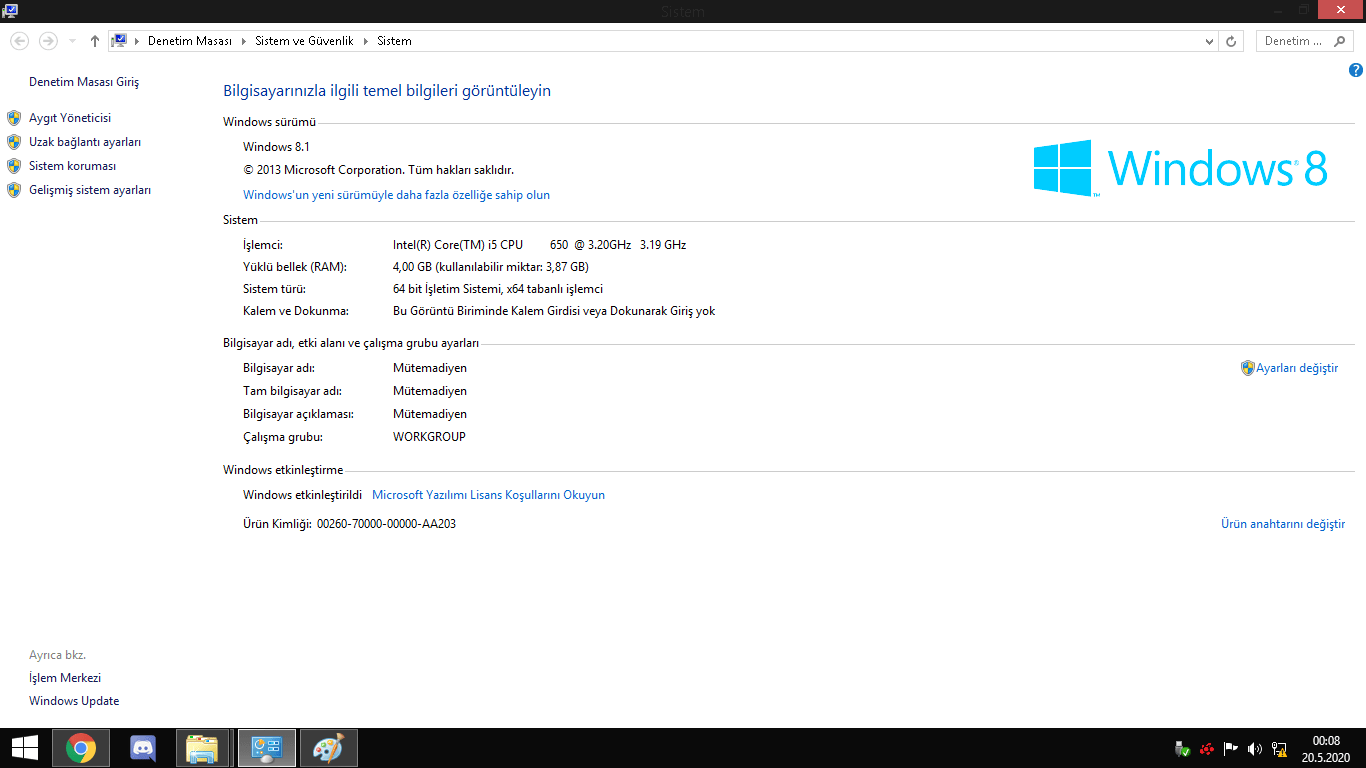
Task: Expand the chevron after Denetim Masası breadcrumb
Action: coord(242,41)
